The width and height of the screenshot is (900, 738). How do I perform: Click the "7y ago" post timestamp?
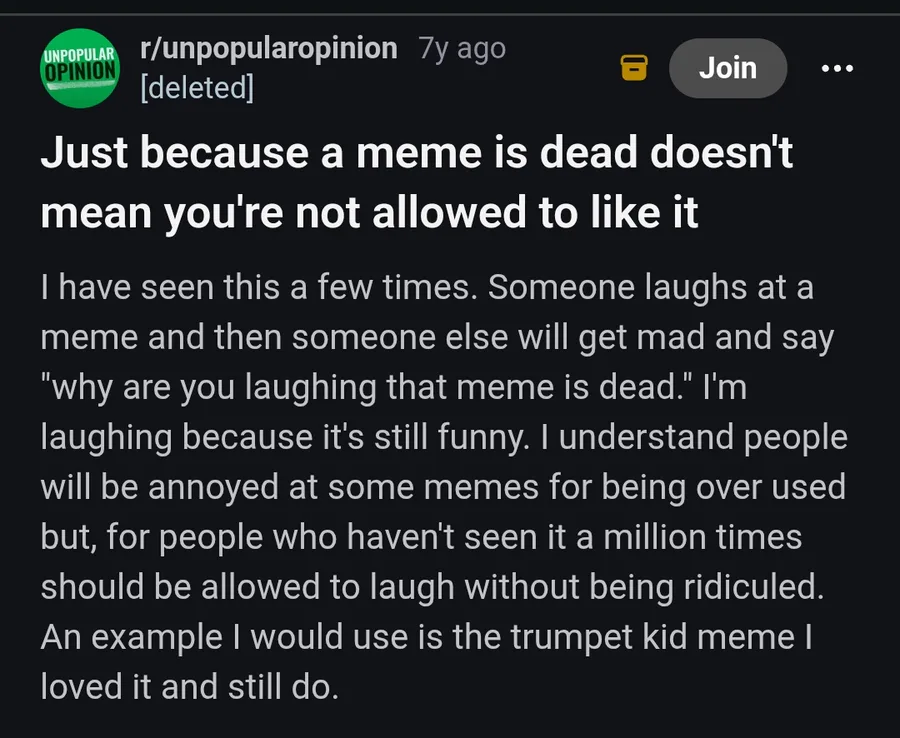coord(463,48)
